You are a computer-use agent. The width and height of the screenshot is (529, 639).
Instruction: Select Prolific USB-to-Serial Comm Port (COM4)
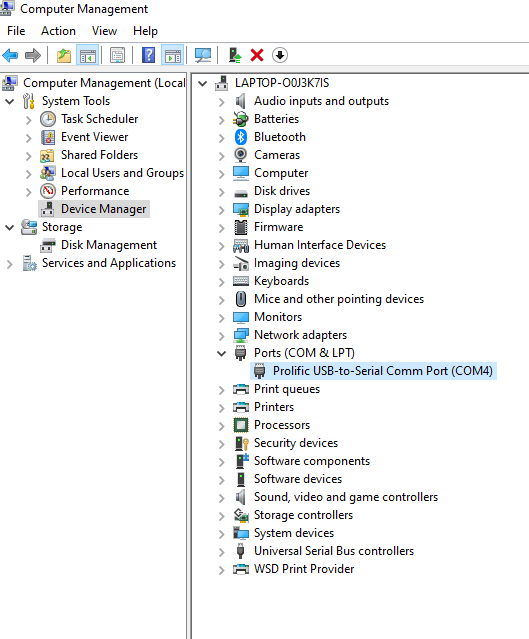(383, 371)
